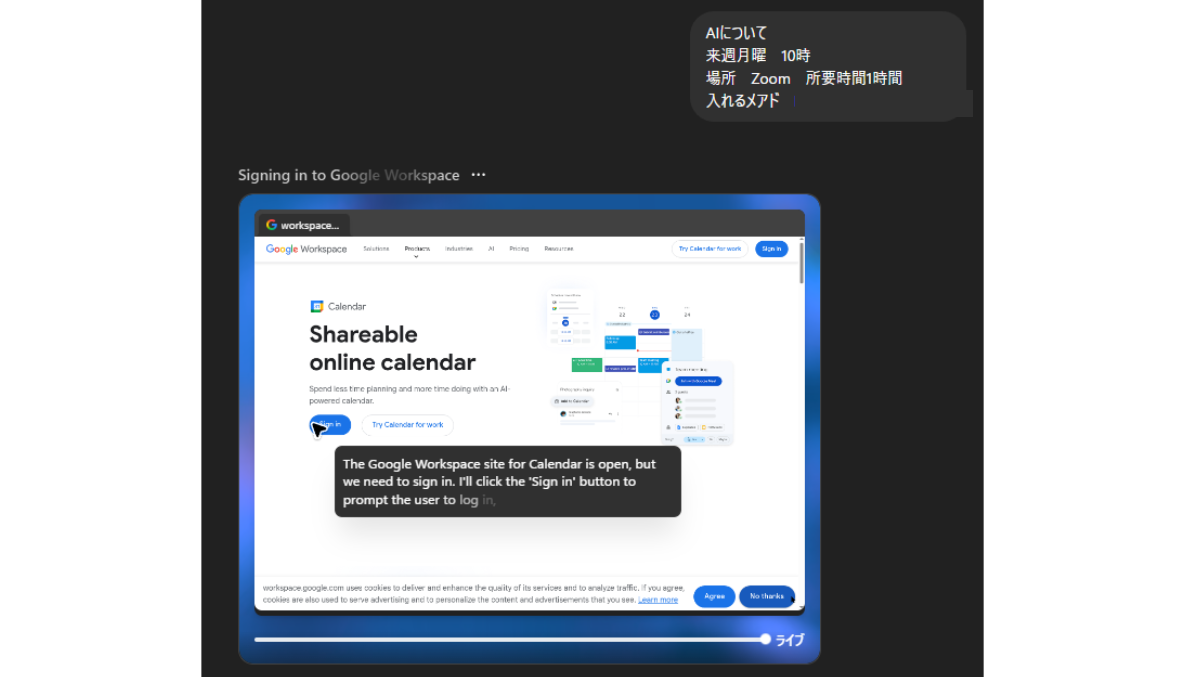Screen dimensions: 1198x677
Task: Click the user message bubble about AIについて
Action: (828, 66)
